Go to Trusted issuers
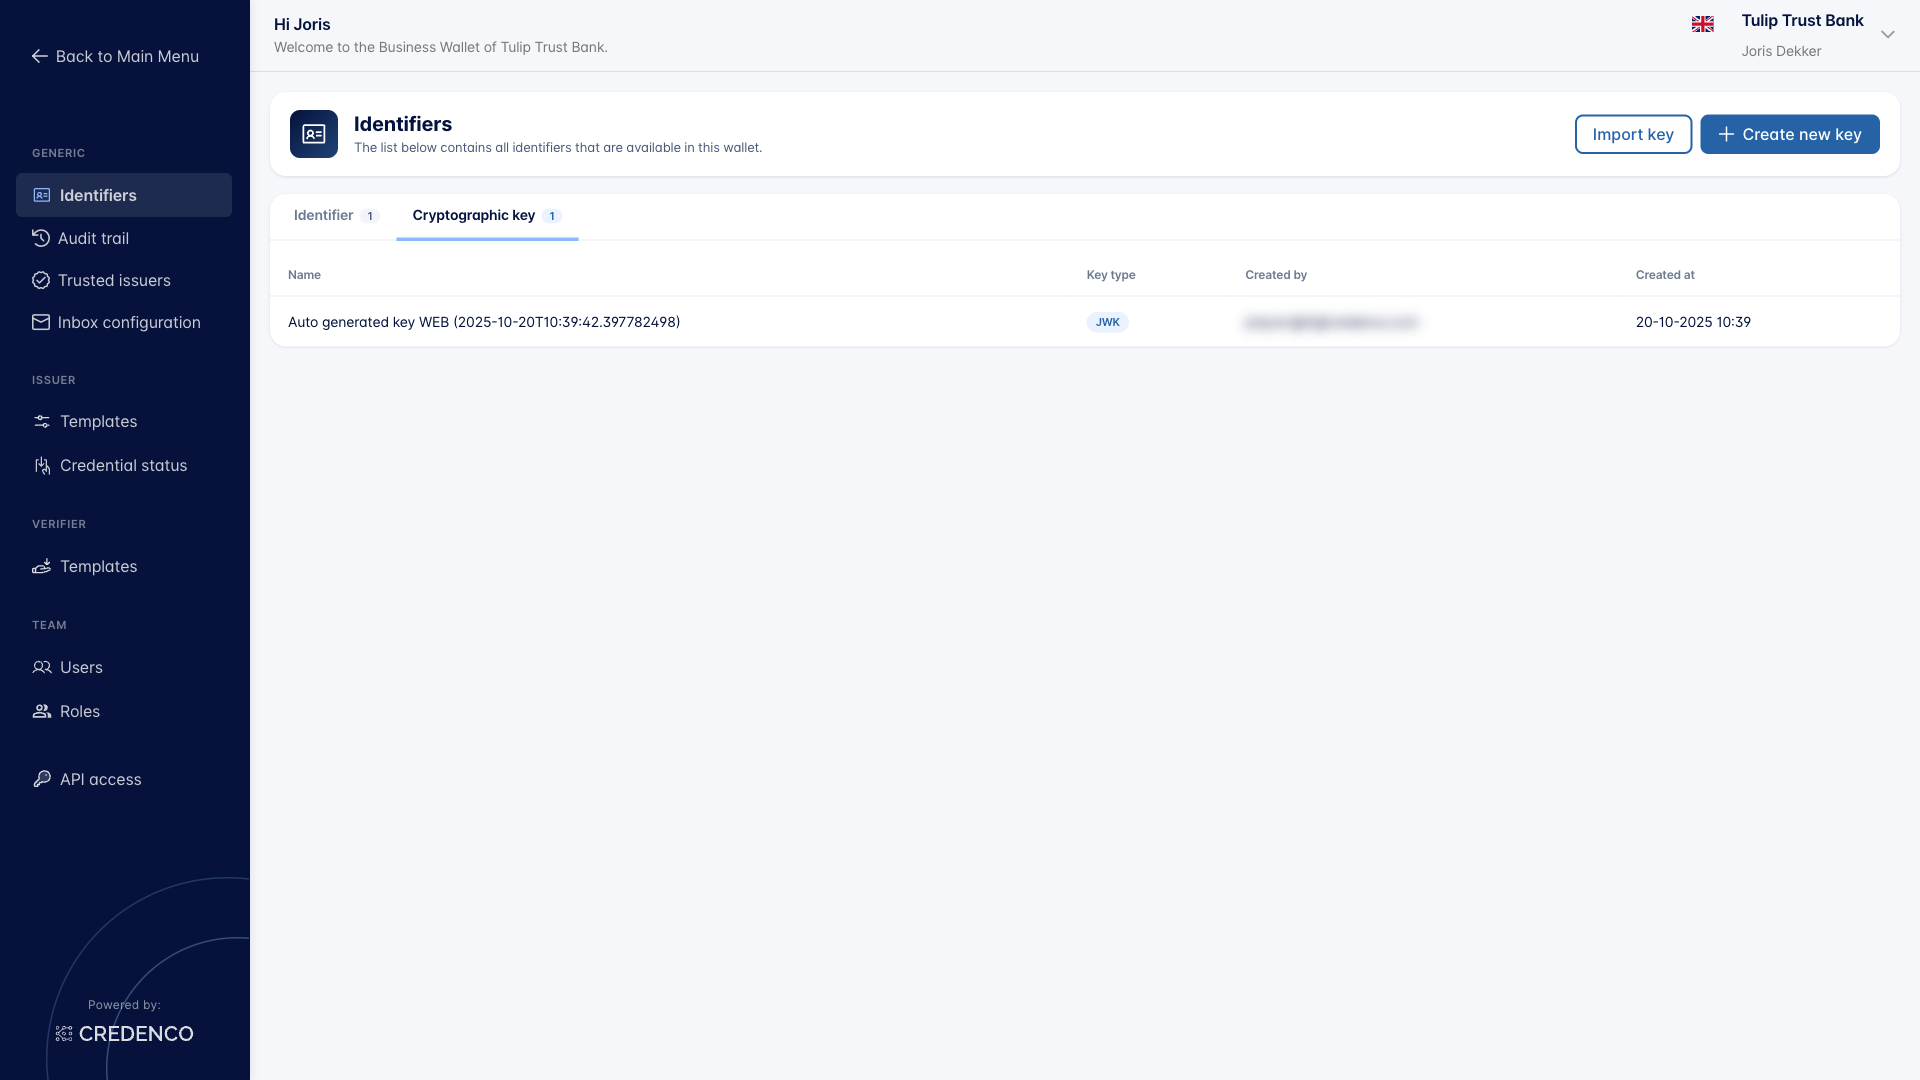 [124, 281]
